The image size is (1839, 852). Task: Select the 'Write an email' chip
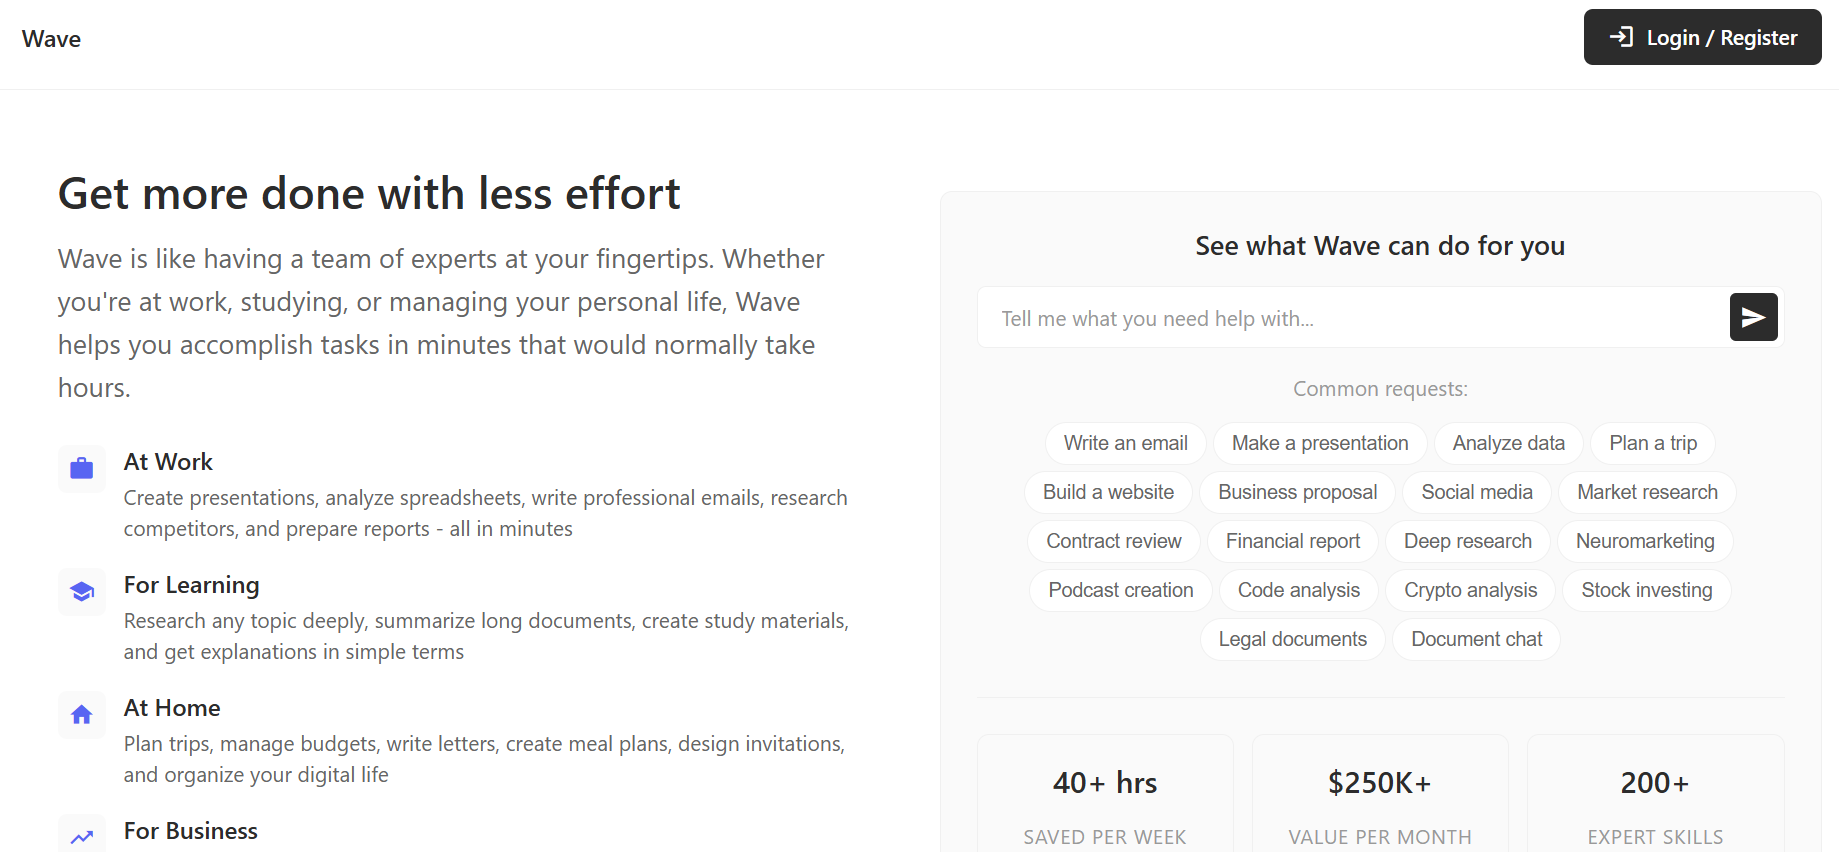point(1125,443)
